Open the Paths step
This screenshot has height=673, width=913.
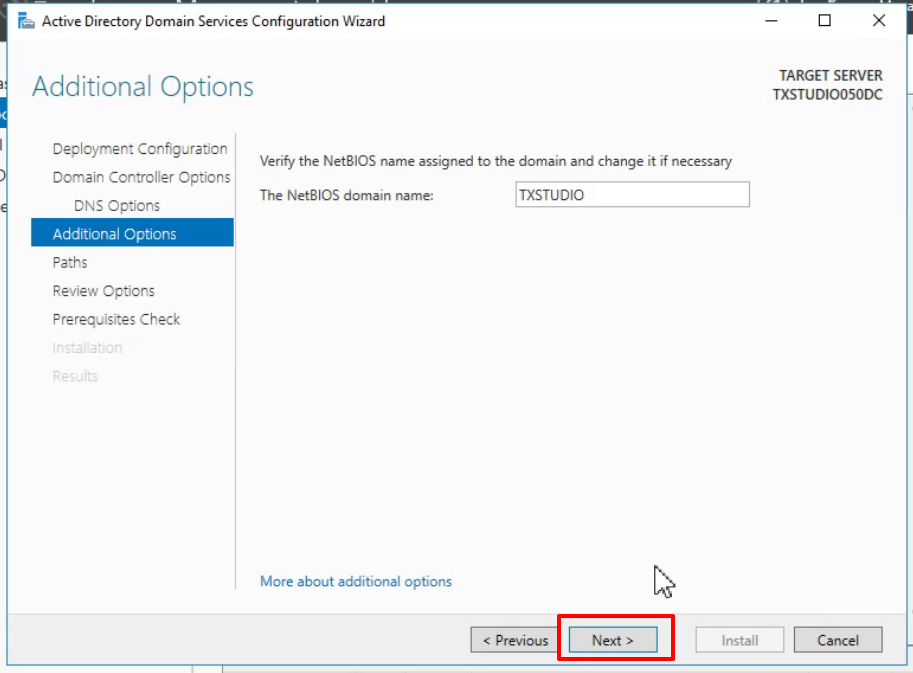click(x=70, y=263)
